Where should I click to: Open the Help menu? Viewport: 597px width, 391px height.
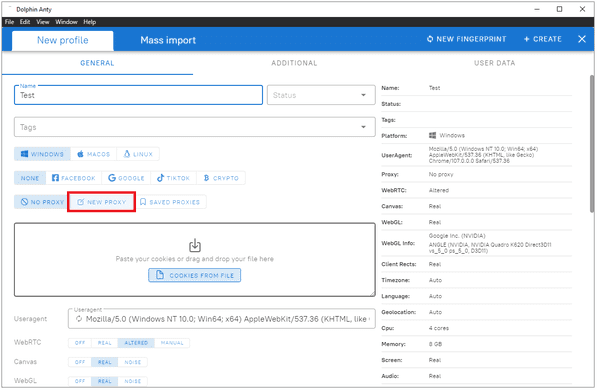coord(90,22)
